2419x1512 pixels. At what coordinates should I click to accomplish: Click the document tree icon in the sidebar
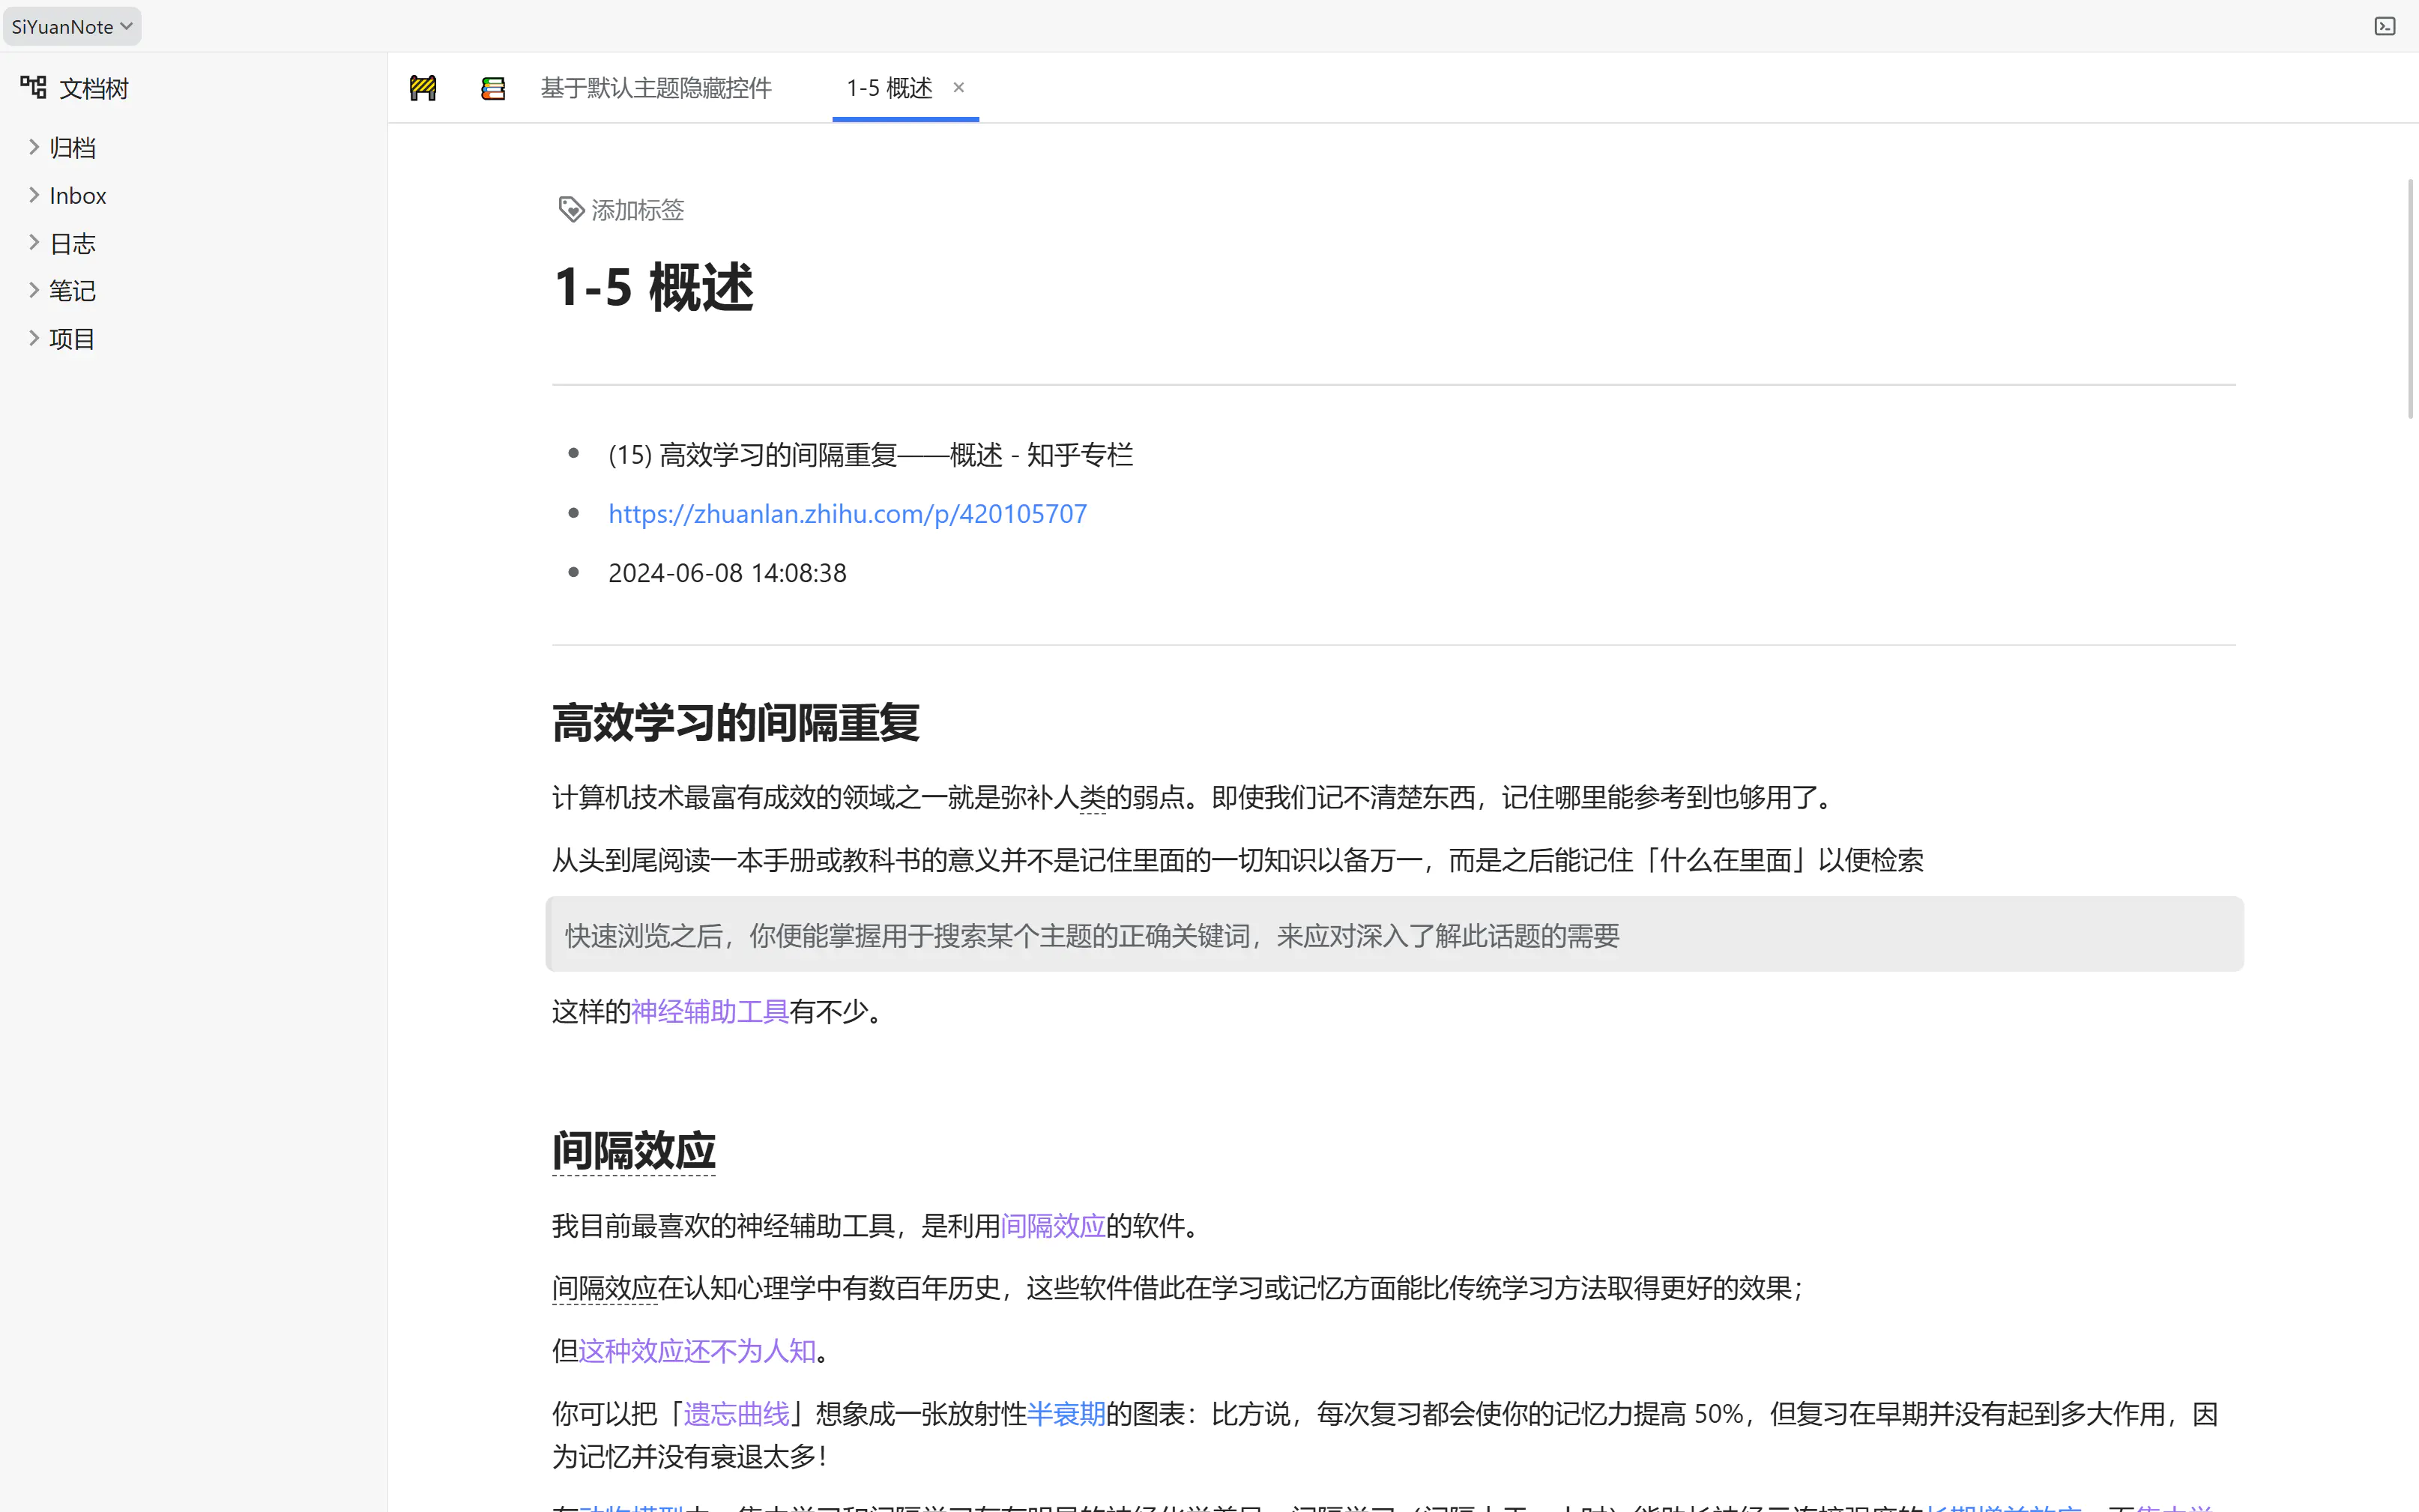pyautogui.click(x=33, y=87)
